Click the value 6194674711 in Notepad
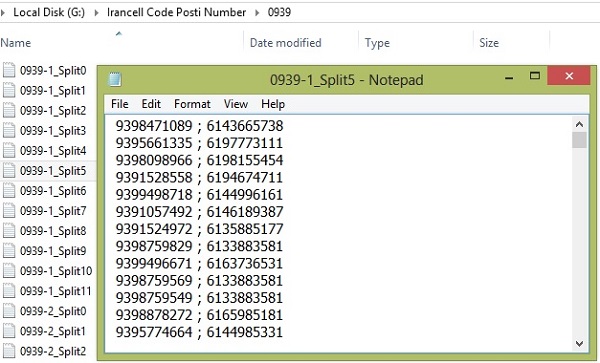Viewport: 600px width, 363px height. click(245, 177)
